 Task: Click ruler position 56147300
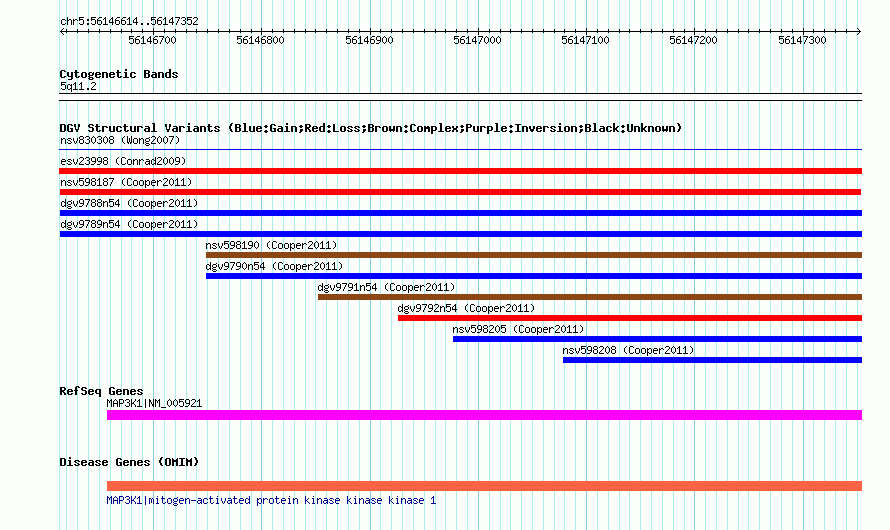coord(803,40)
